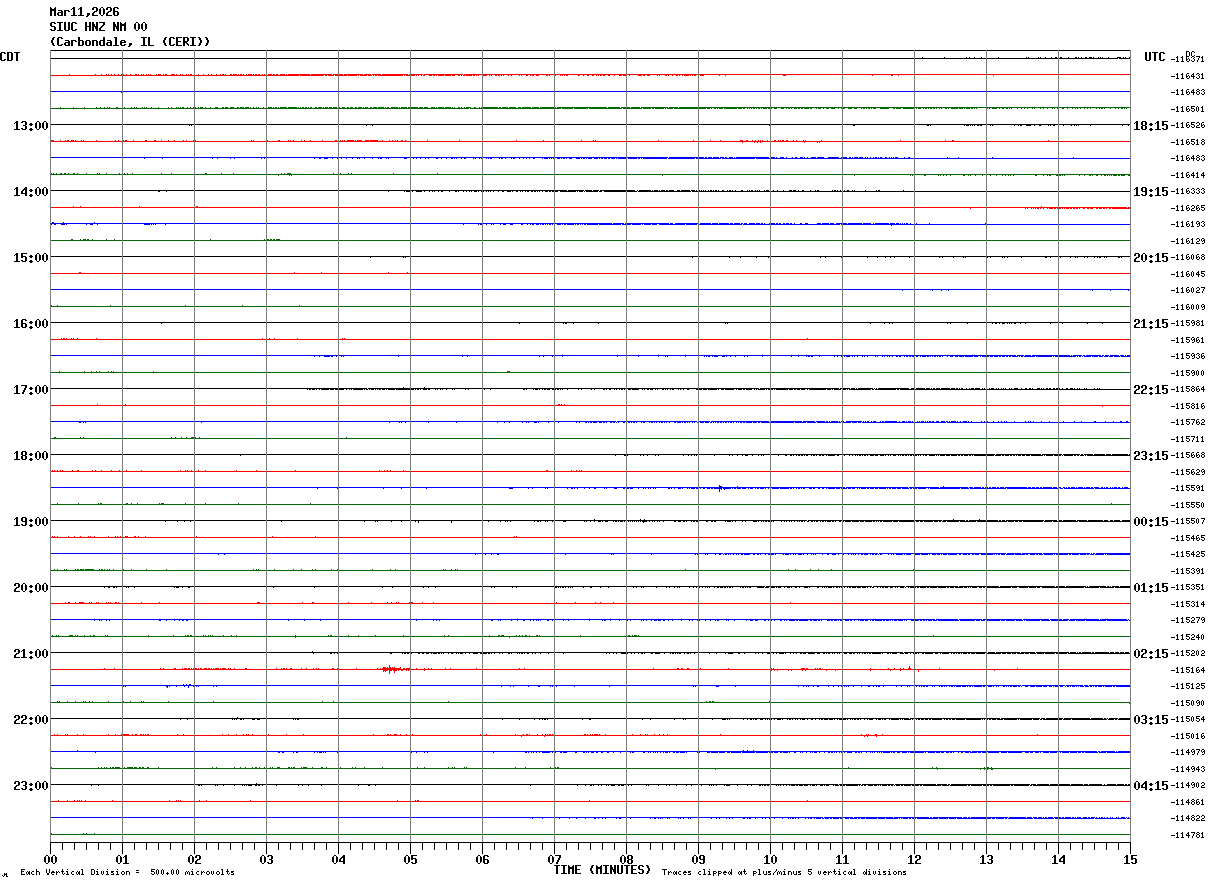Image resolution: width=1210 pixels, height=886 pixels.
Task: Select the 20:00 CDT time label
Action: (30, 587)
